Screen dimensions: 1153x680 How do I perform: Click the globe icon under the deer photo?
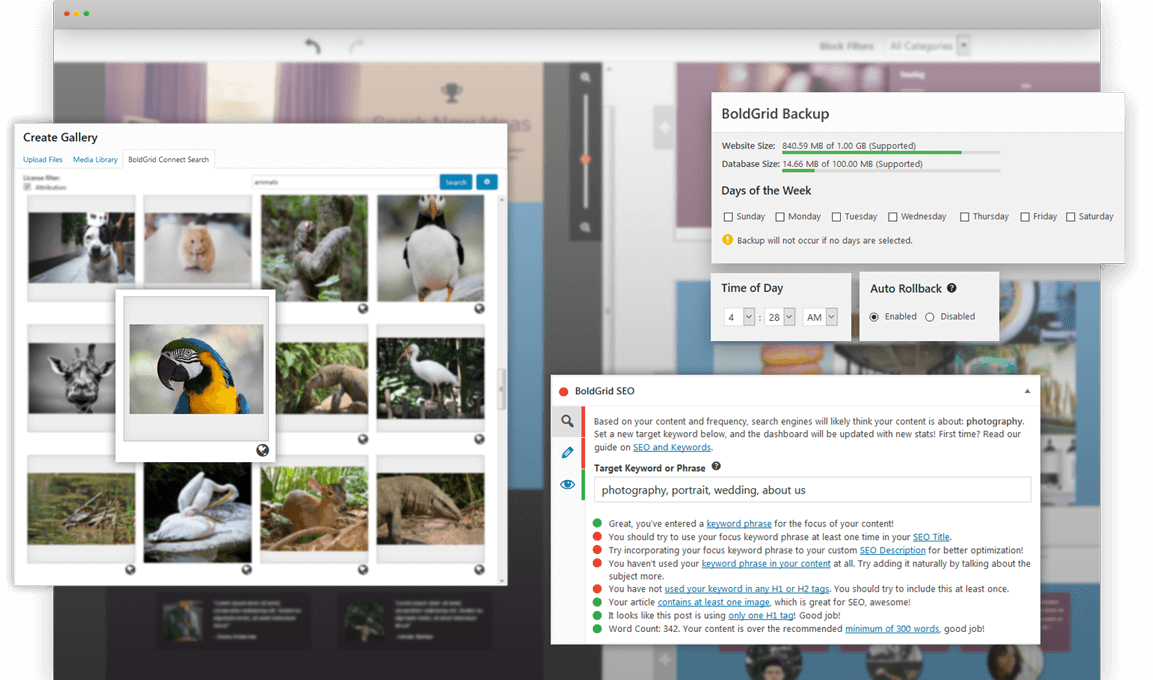pos(363,570)
